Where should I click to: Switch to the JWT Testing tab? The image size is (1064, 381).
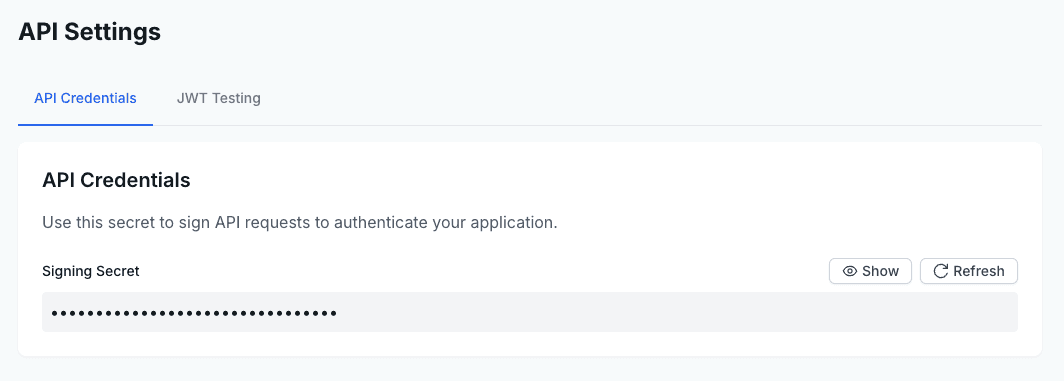pos(218,98)
